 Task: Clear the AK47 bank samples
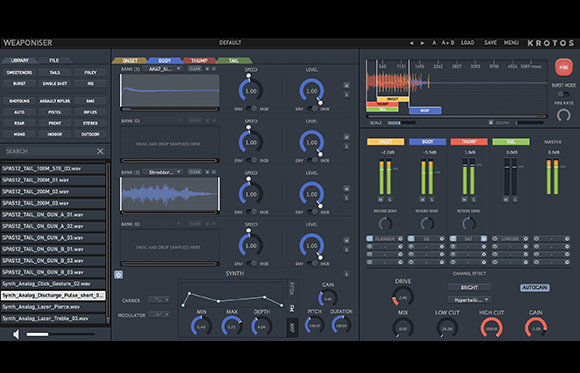(x=195, y=69)
